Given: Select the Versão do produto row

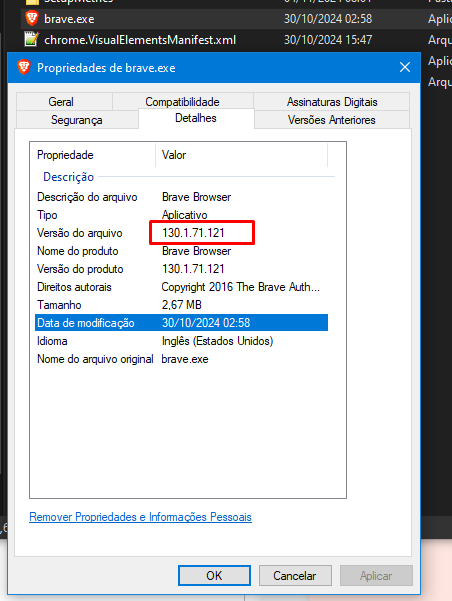Looking at the screenshot, I should coord(181,269).
